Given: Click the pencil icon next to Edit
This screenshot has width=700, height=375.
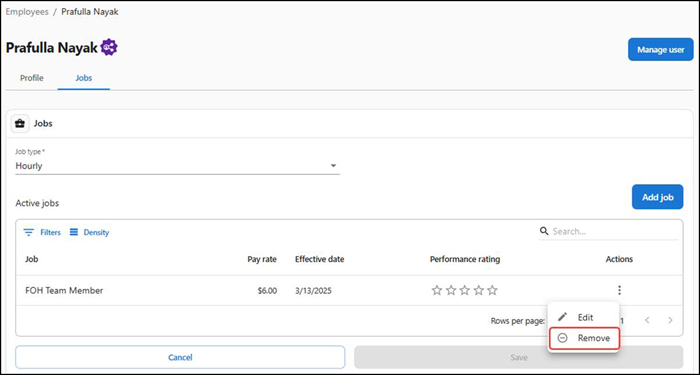Looking at the screenshot, I should tap(562, 317).
